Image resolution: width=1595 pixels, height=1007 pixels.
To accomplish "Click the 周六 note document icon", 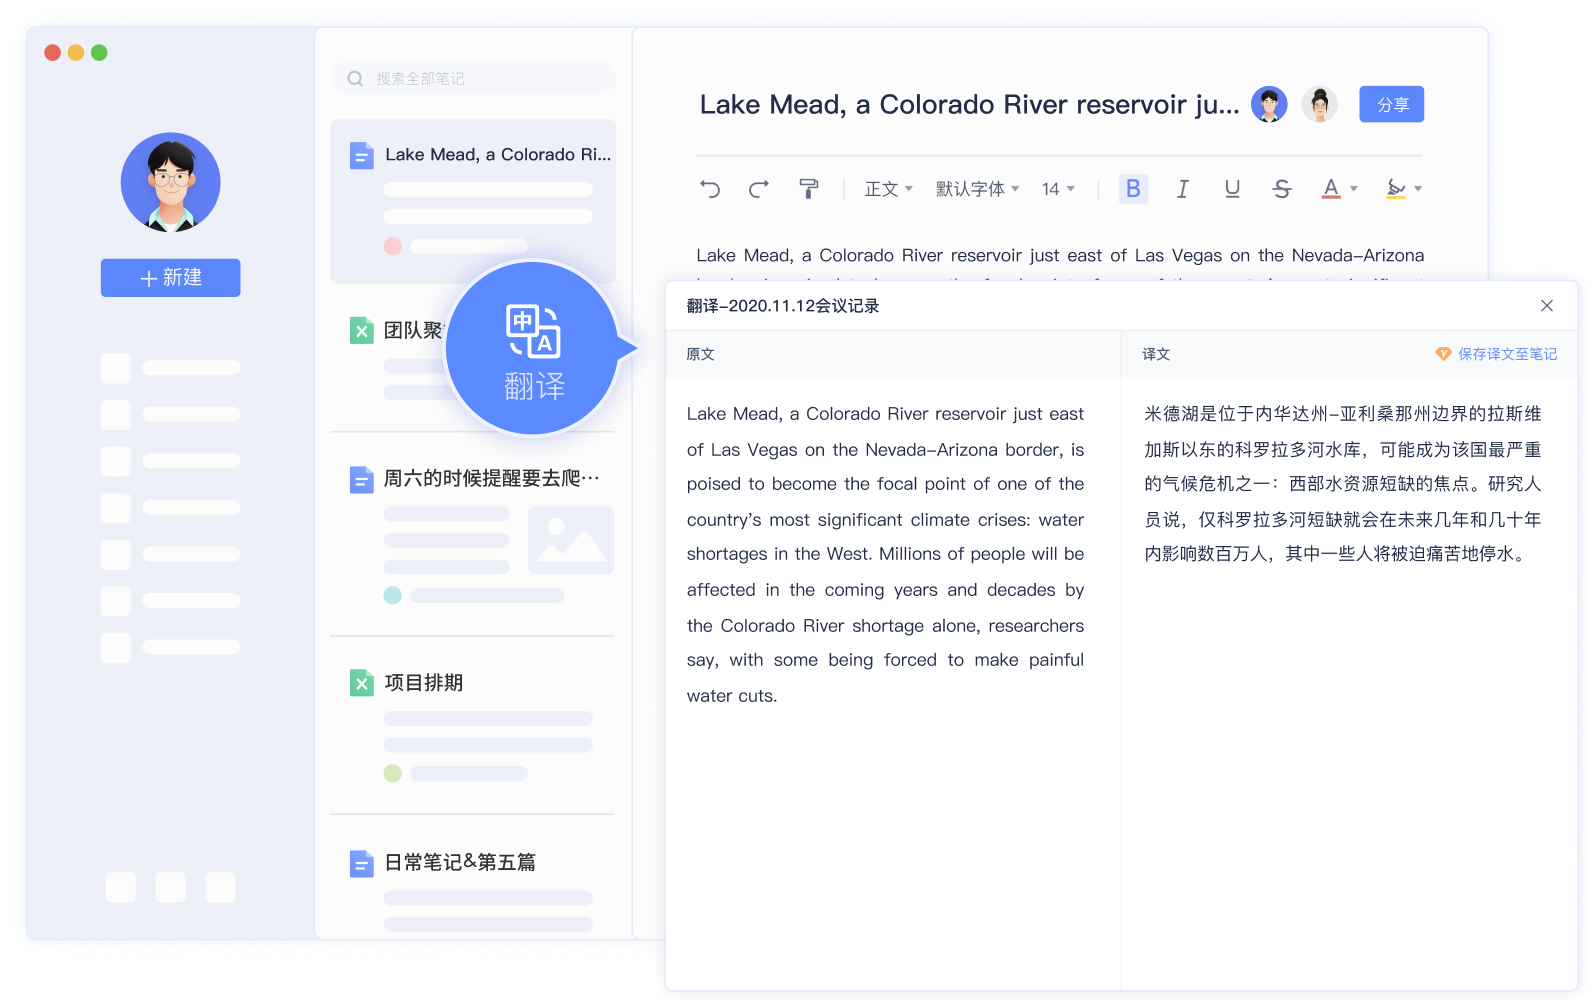I will click(361, 479).
